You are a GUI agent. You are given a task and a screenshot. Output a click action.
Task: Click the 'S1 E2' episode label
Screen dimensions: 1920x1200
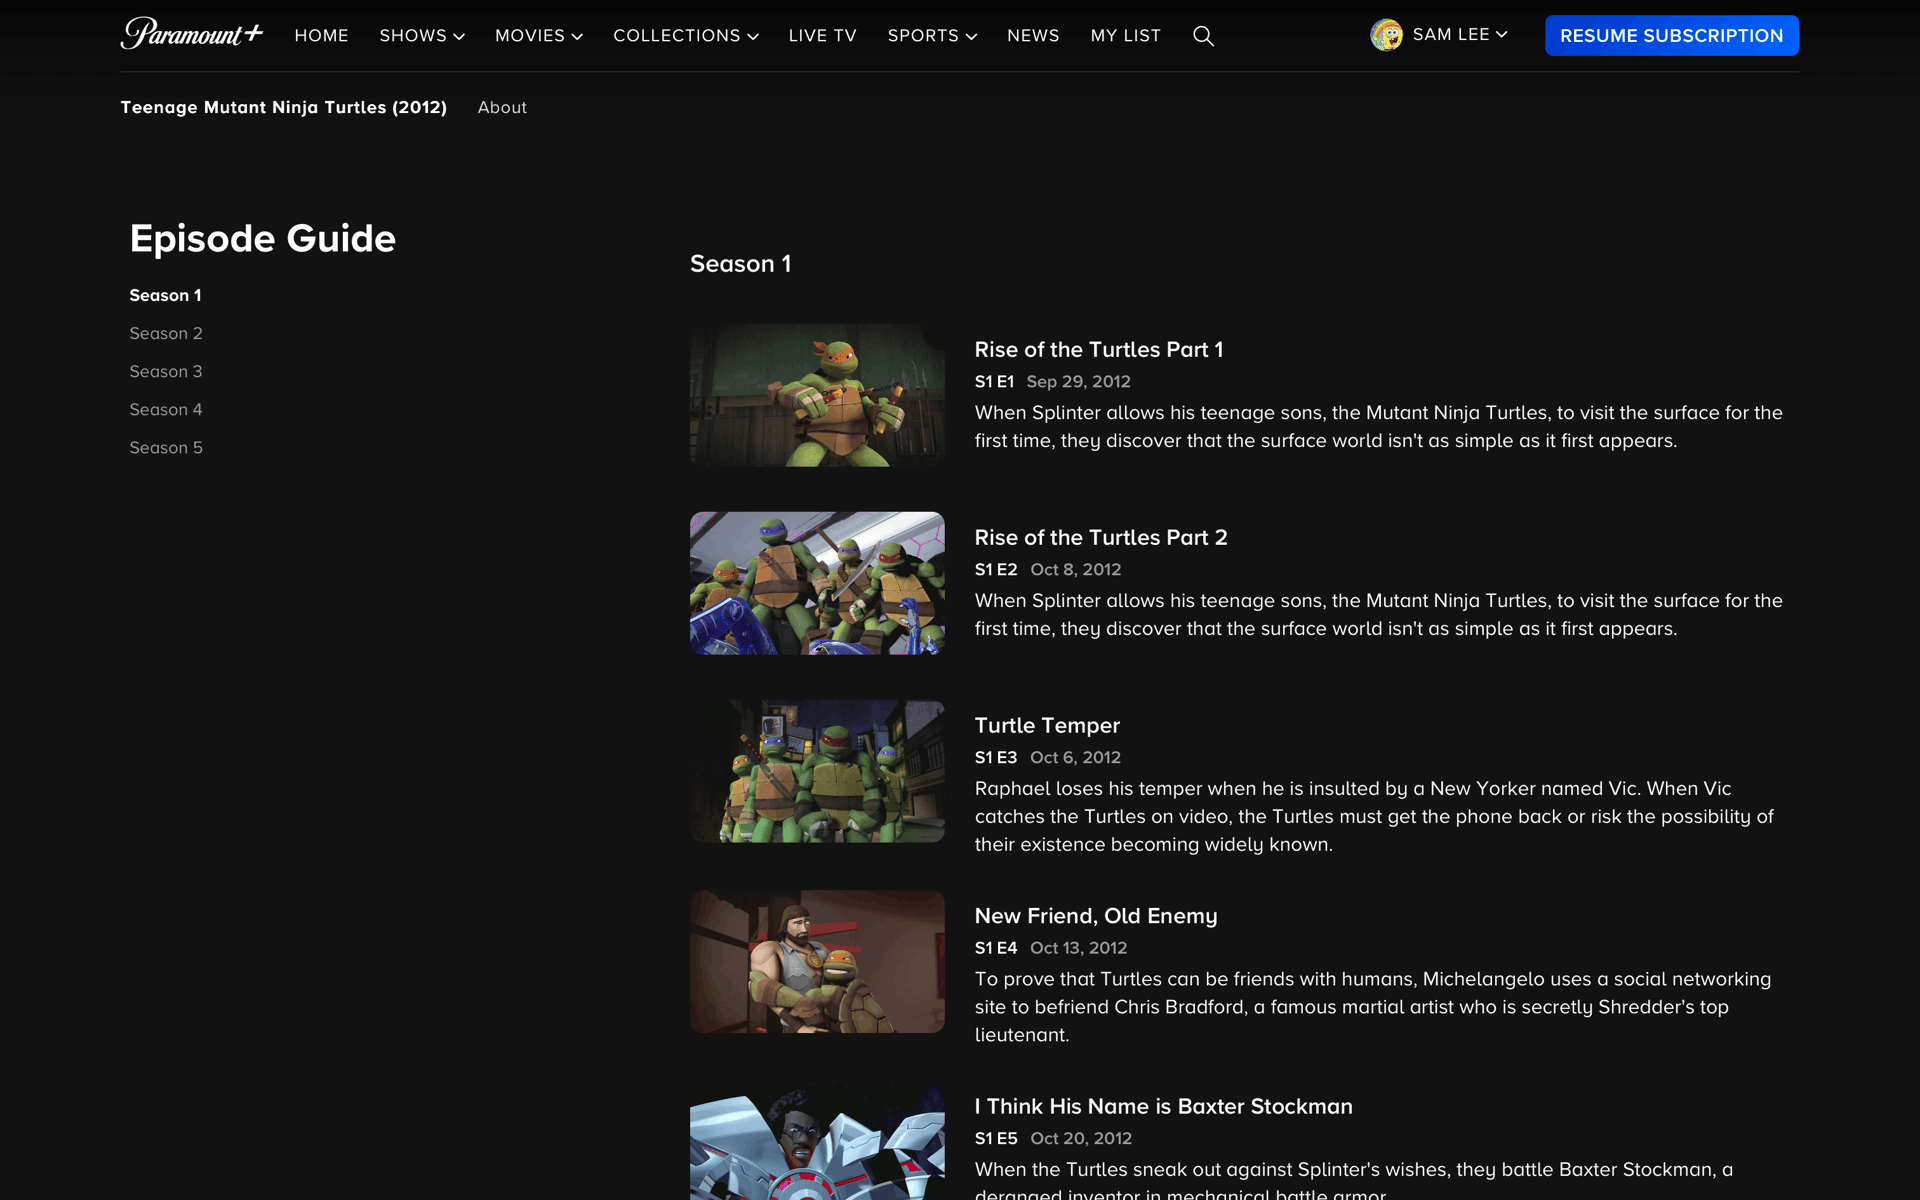996,569
